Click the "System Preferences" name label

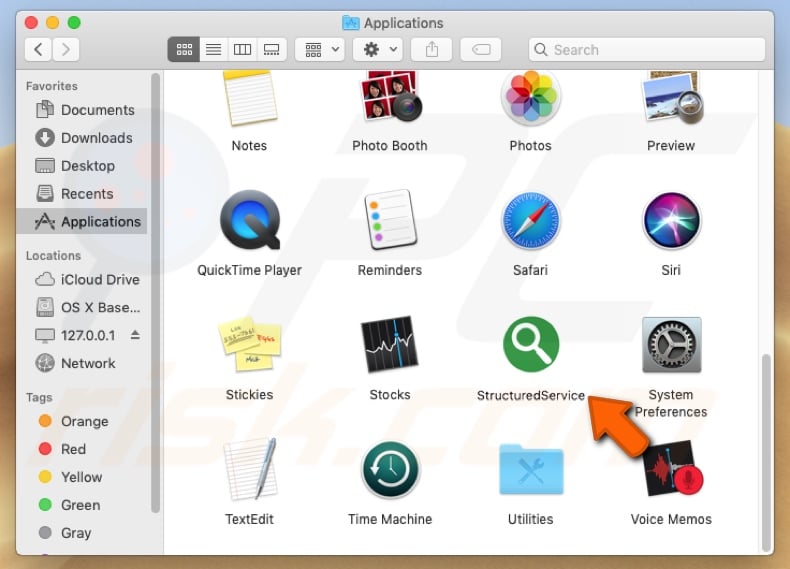pos(671,403)
